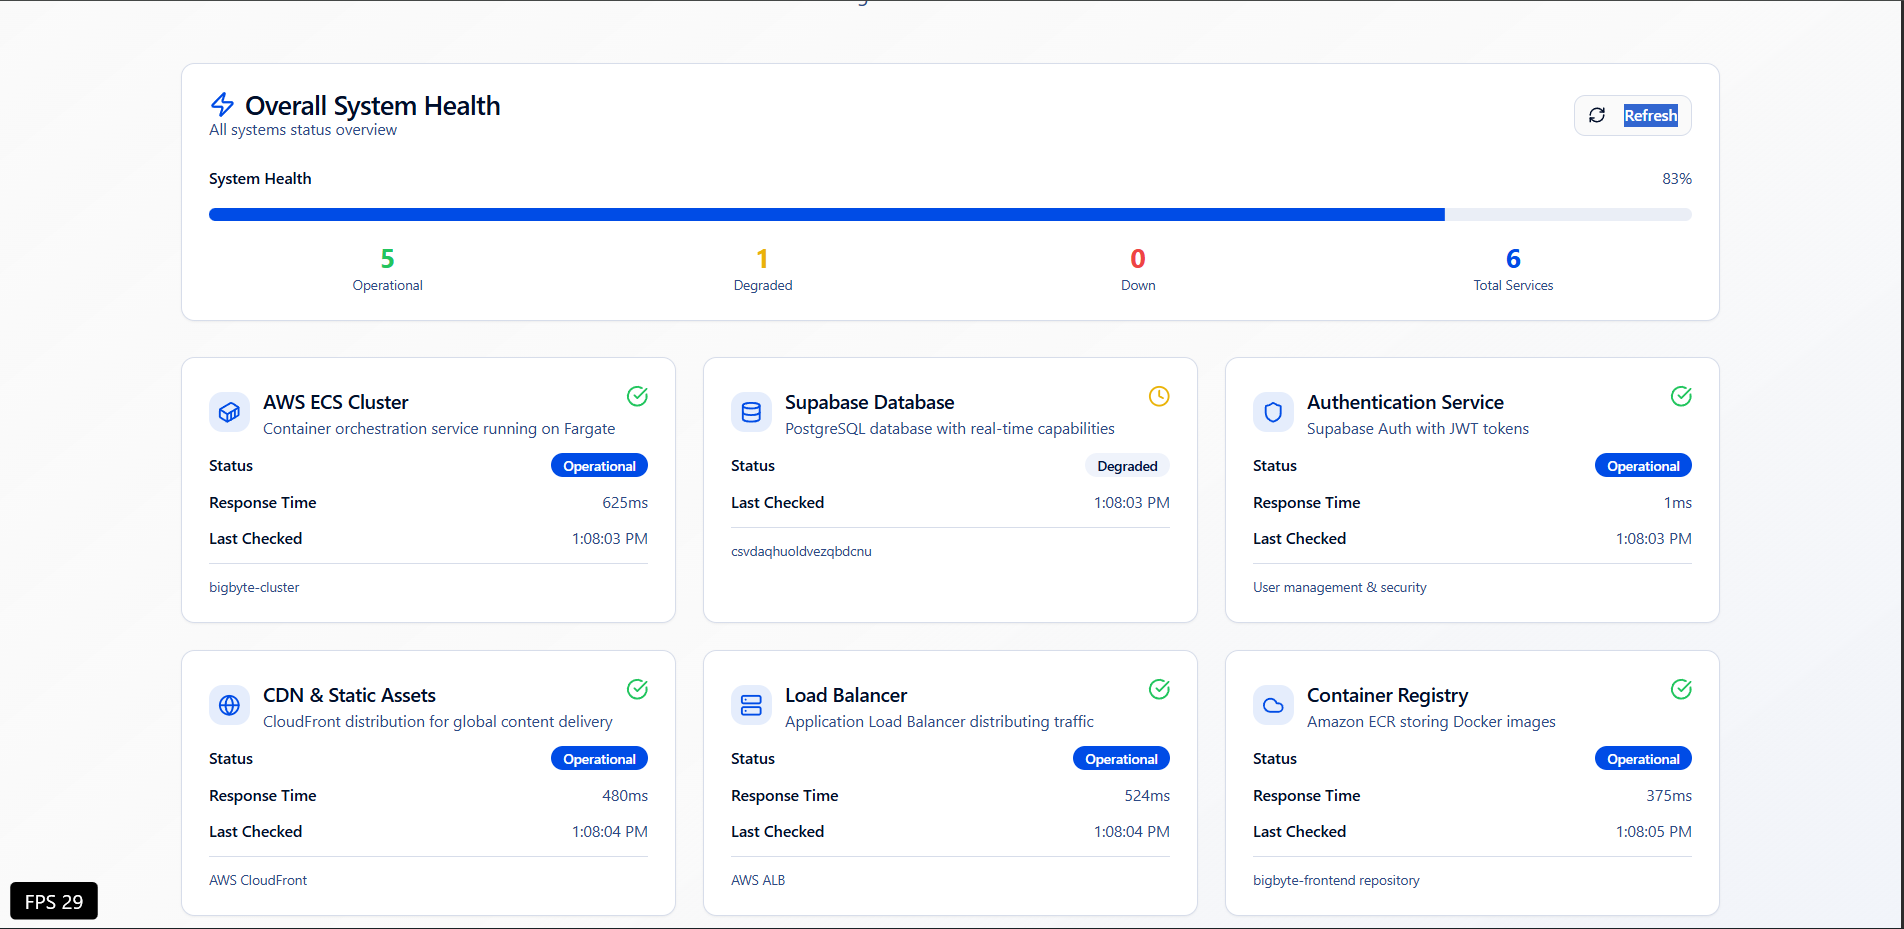Click the Supabase Database cylinder icon
The width and height of the screenshot is (1904, 929).
pos(751,412)
